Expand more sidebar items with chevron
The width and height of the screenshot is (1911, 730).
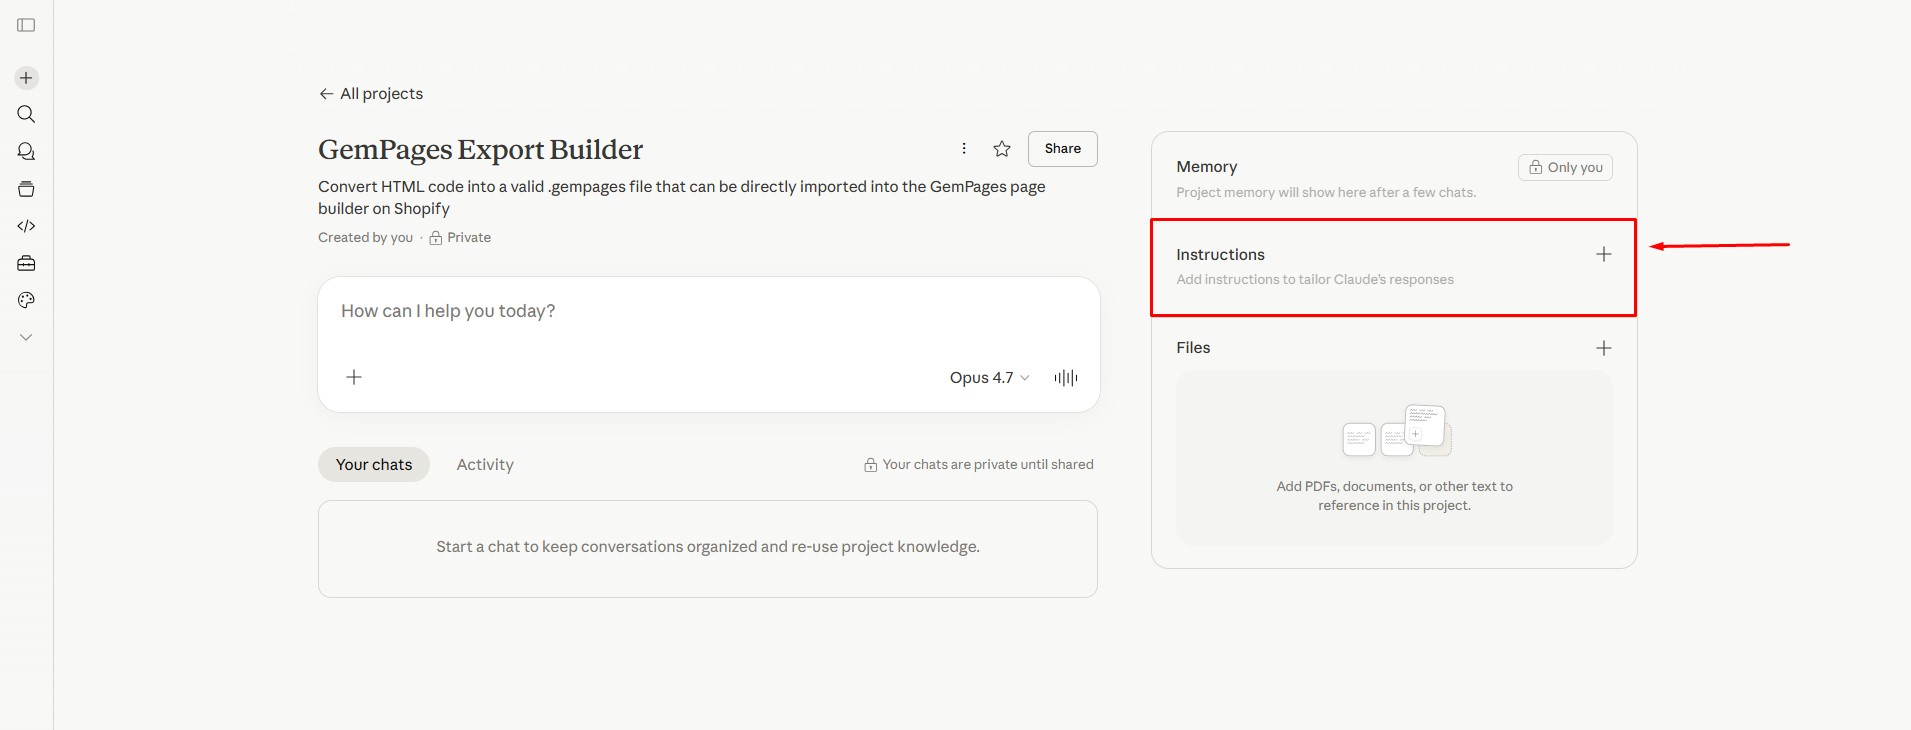(26, 337)
